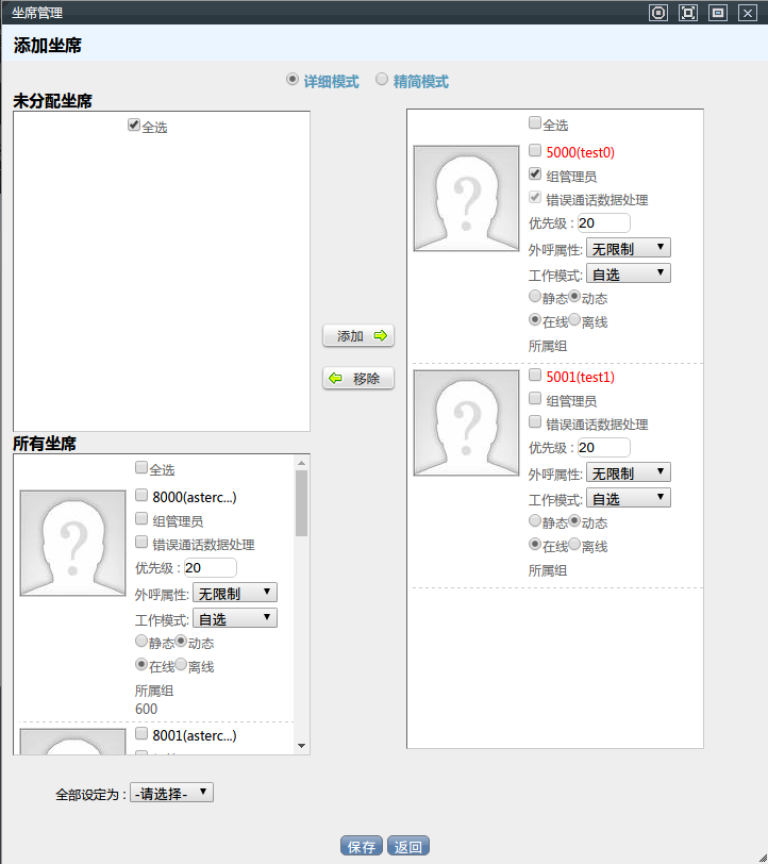768x864 pixels.
Task: Click the scrollbar thumb in 所有坐席 list
Action: pyautogui.click(x=301, y=503)
